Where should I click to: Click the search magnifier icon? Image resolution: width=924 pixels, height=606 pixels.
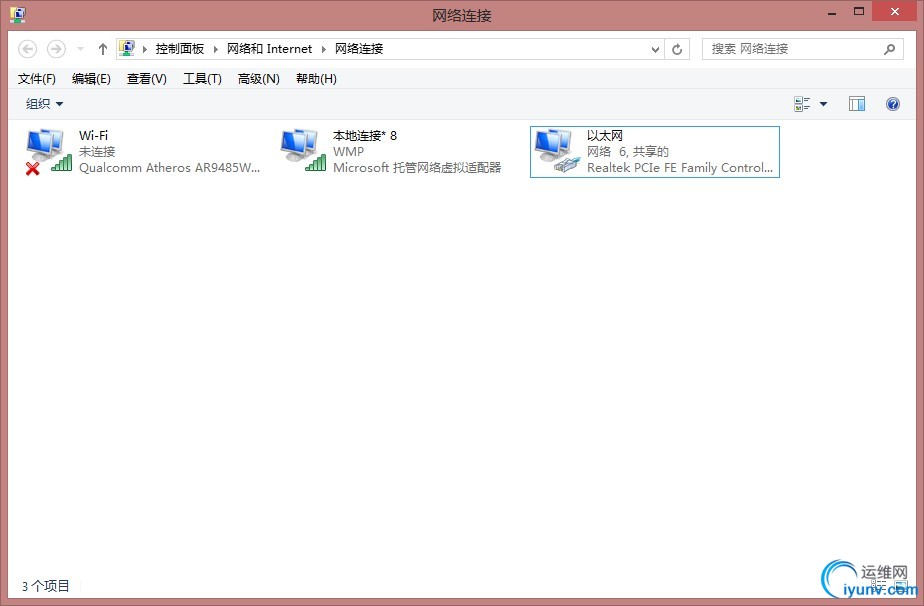[889, 49]
